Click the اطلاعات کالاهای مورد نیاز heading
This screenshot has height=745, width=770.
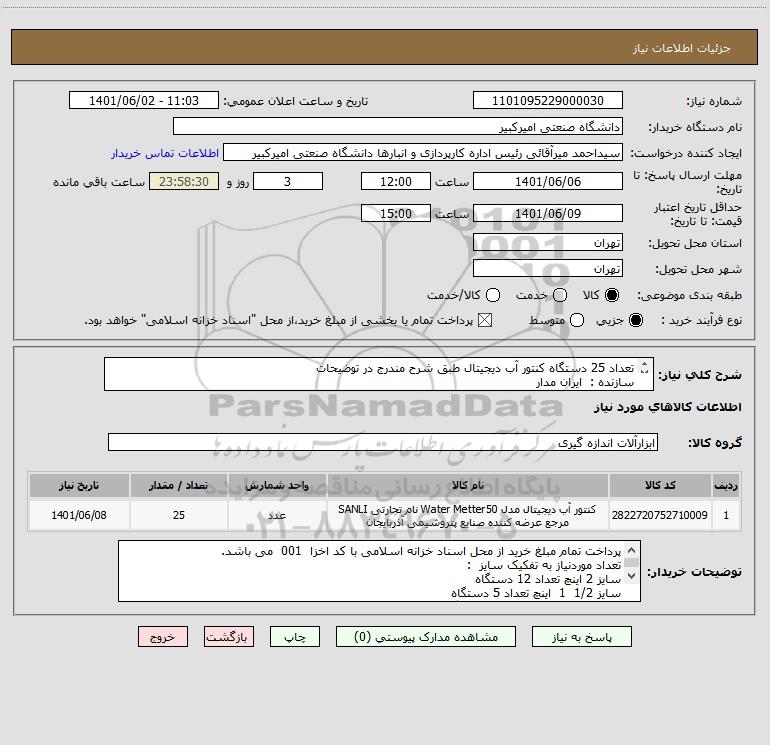pyautogui.click(x=668, y=407)
